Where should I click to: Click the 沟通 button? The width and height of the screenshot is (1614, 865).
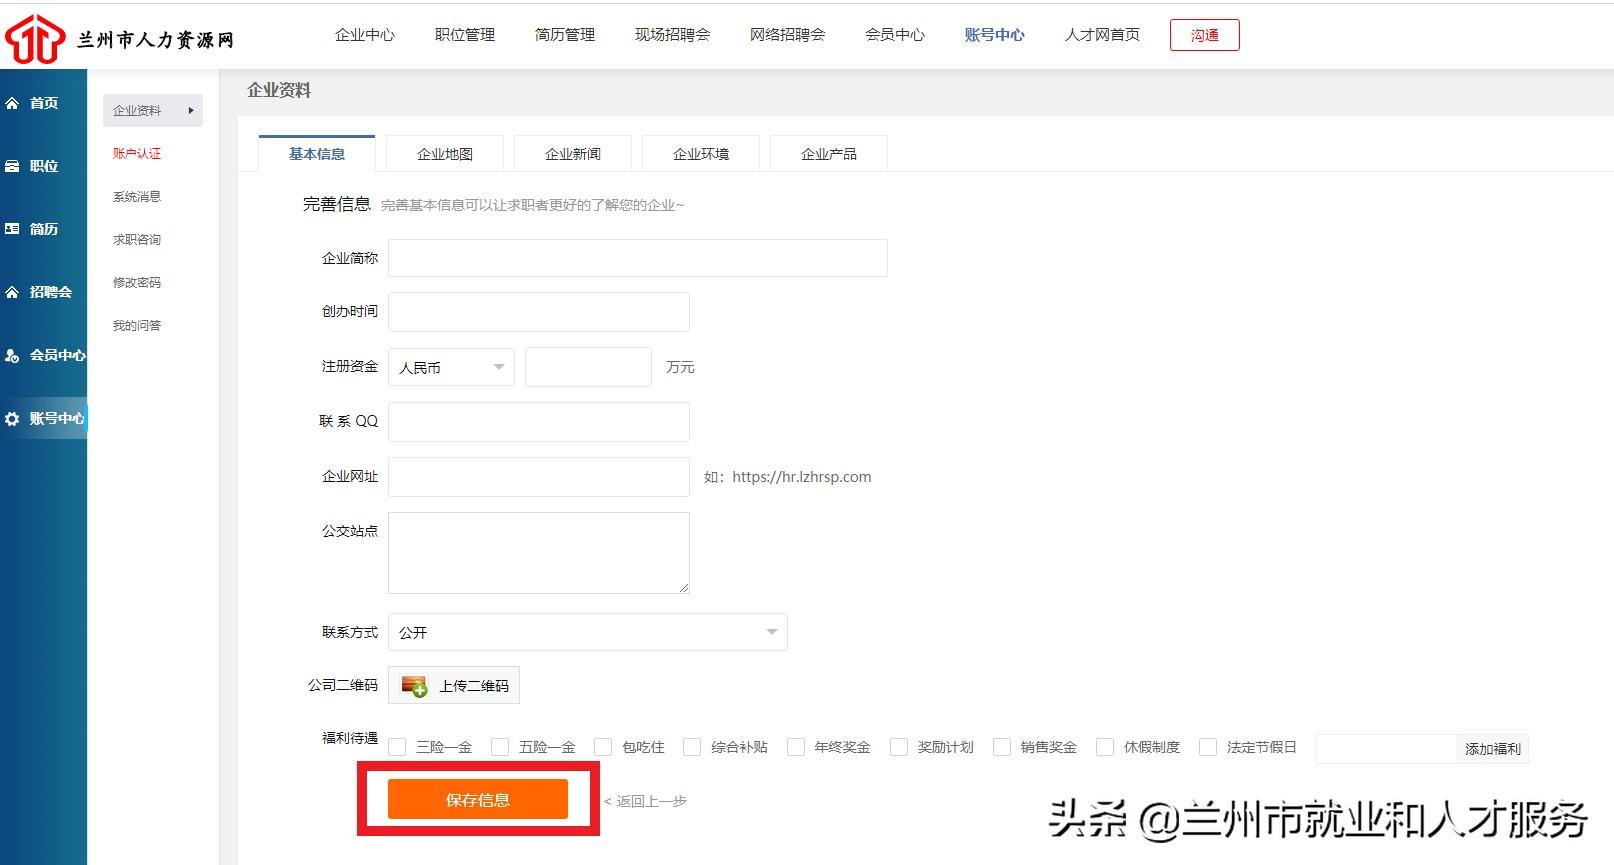click(x=1205, y=35)
